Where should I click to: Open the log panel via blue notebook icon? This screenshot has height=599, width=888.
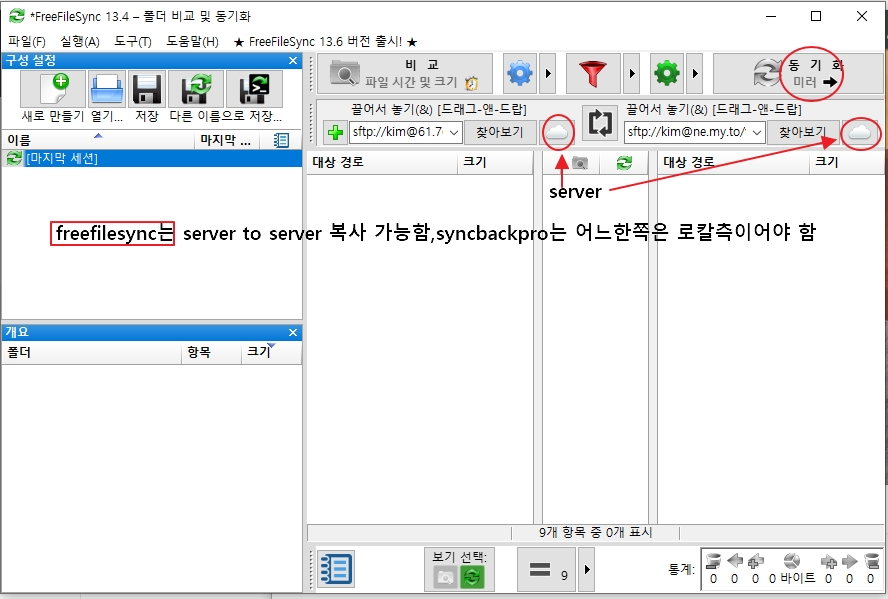tap(337, 567)
